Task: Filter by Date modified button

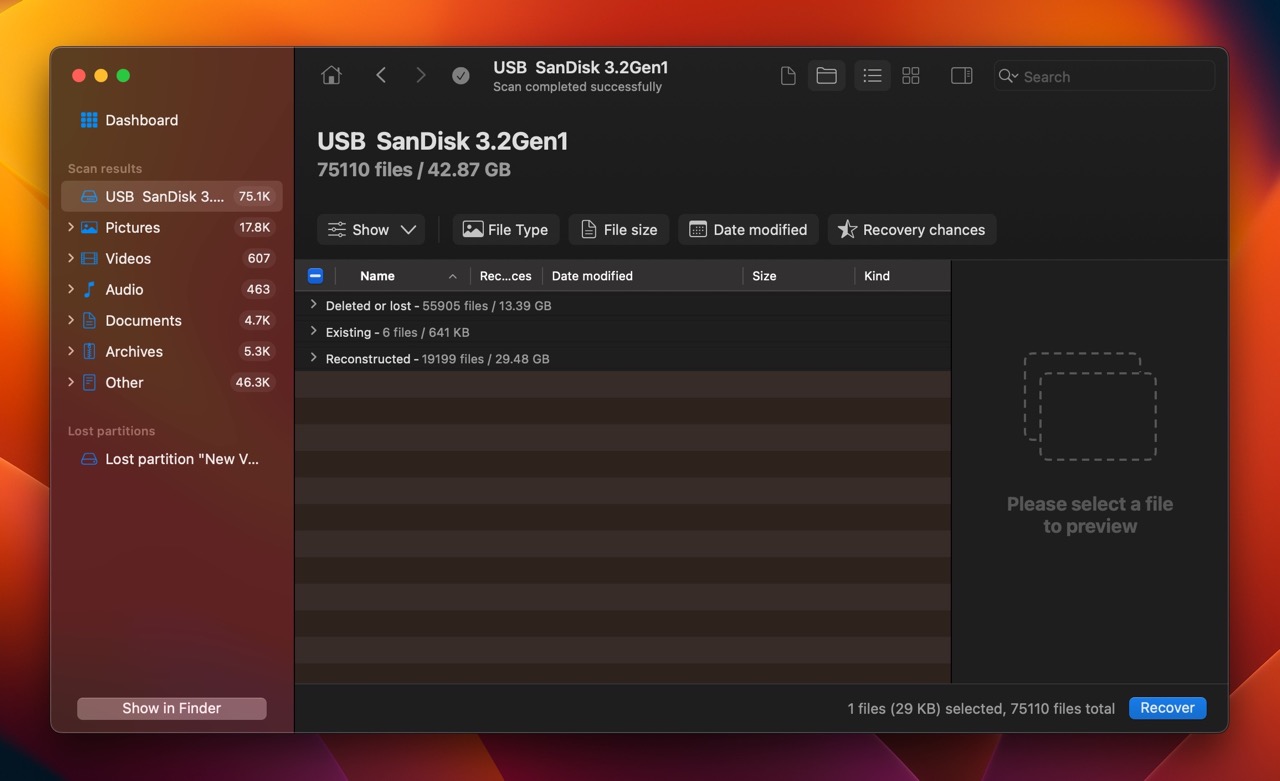Action: (x=748, y=229)
